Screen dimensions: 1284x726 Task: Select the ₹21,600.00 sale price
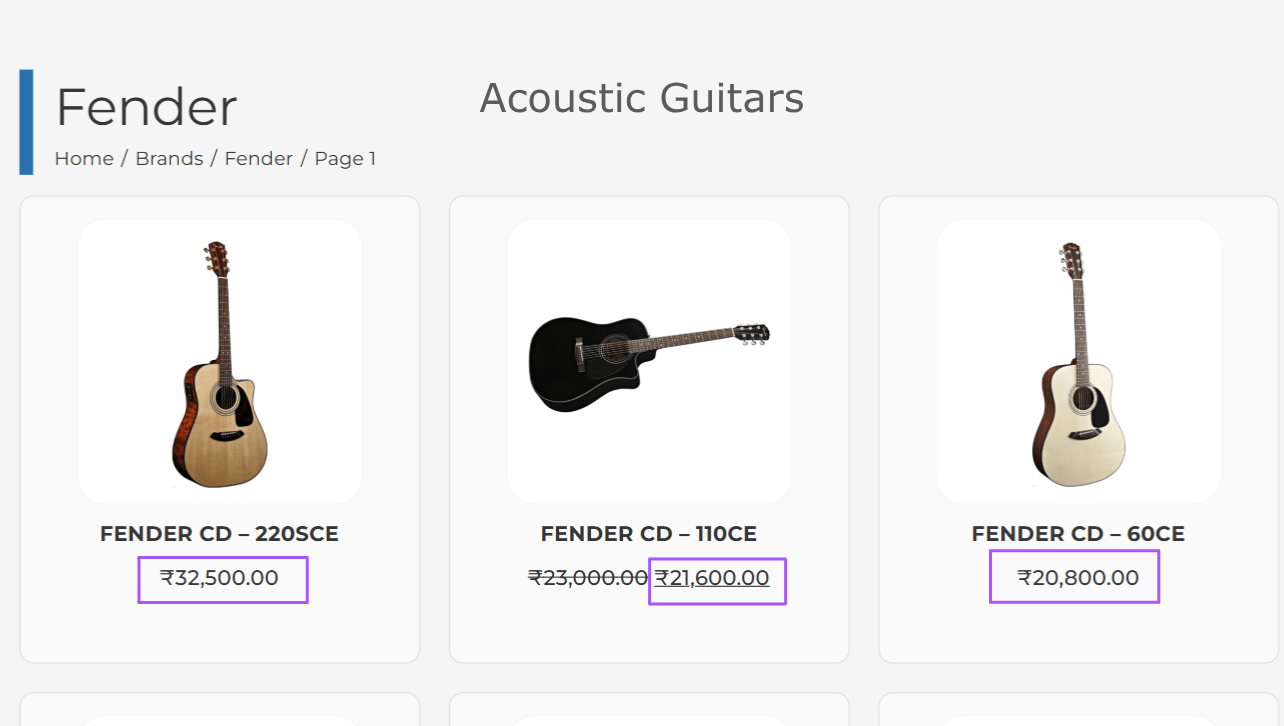tap(713, 578)
